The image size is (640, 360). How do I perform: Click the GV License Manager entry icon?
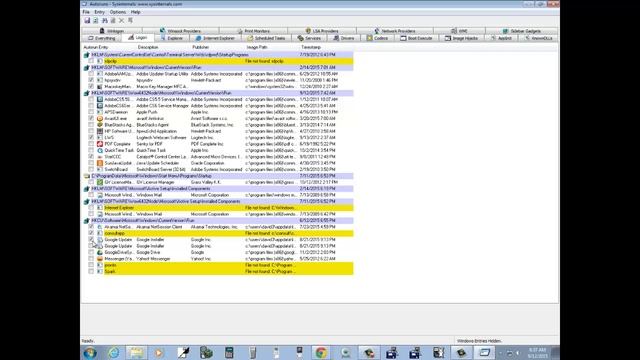100,182
